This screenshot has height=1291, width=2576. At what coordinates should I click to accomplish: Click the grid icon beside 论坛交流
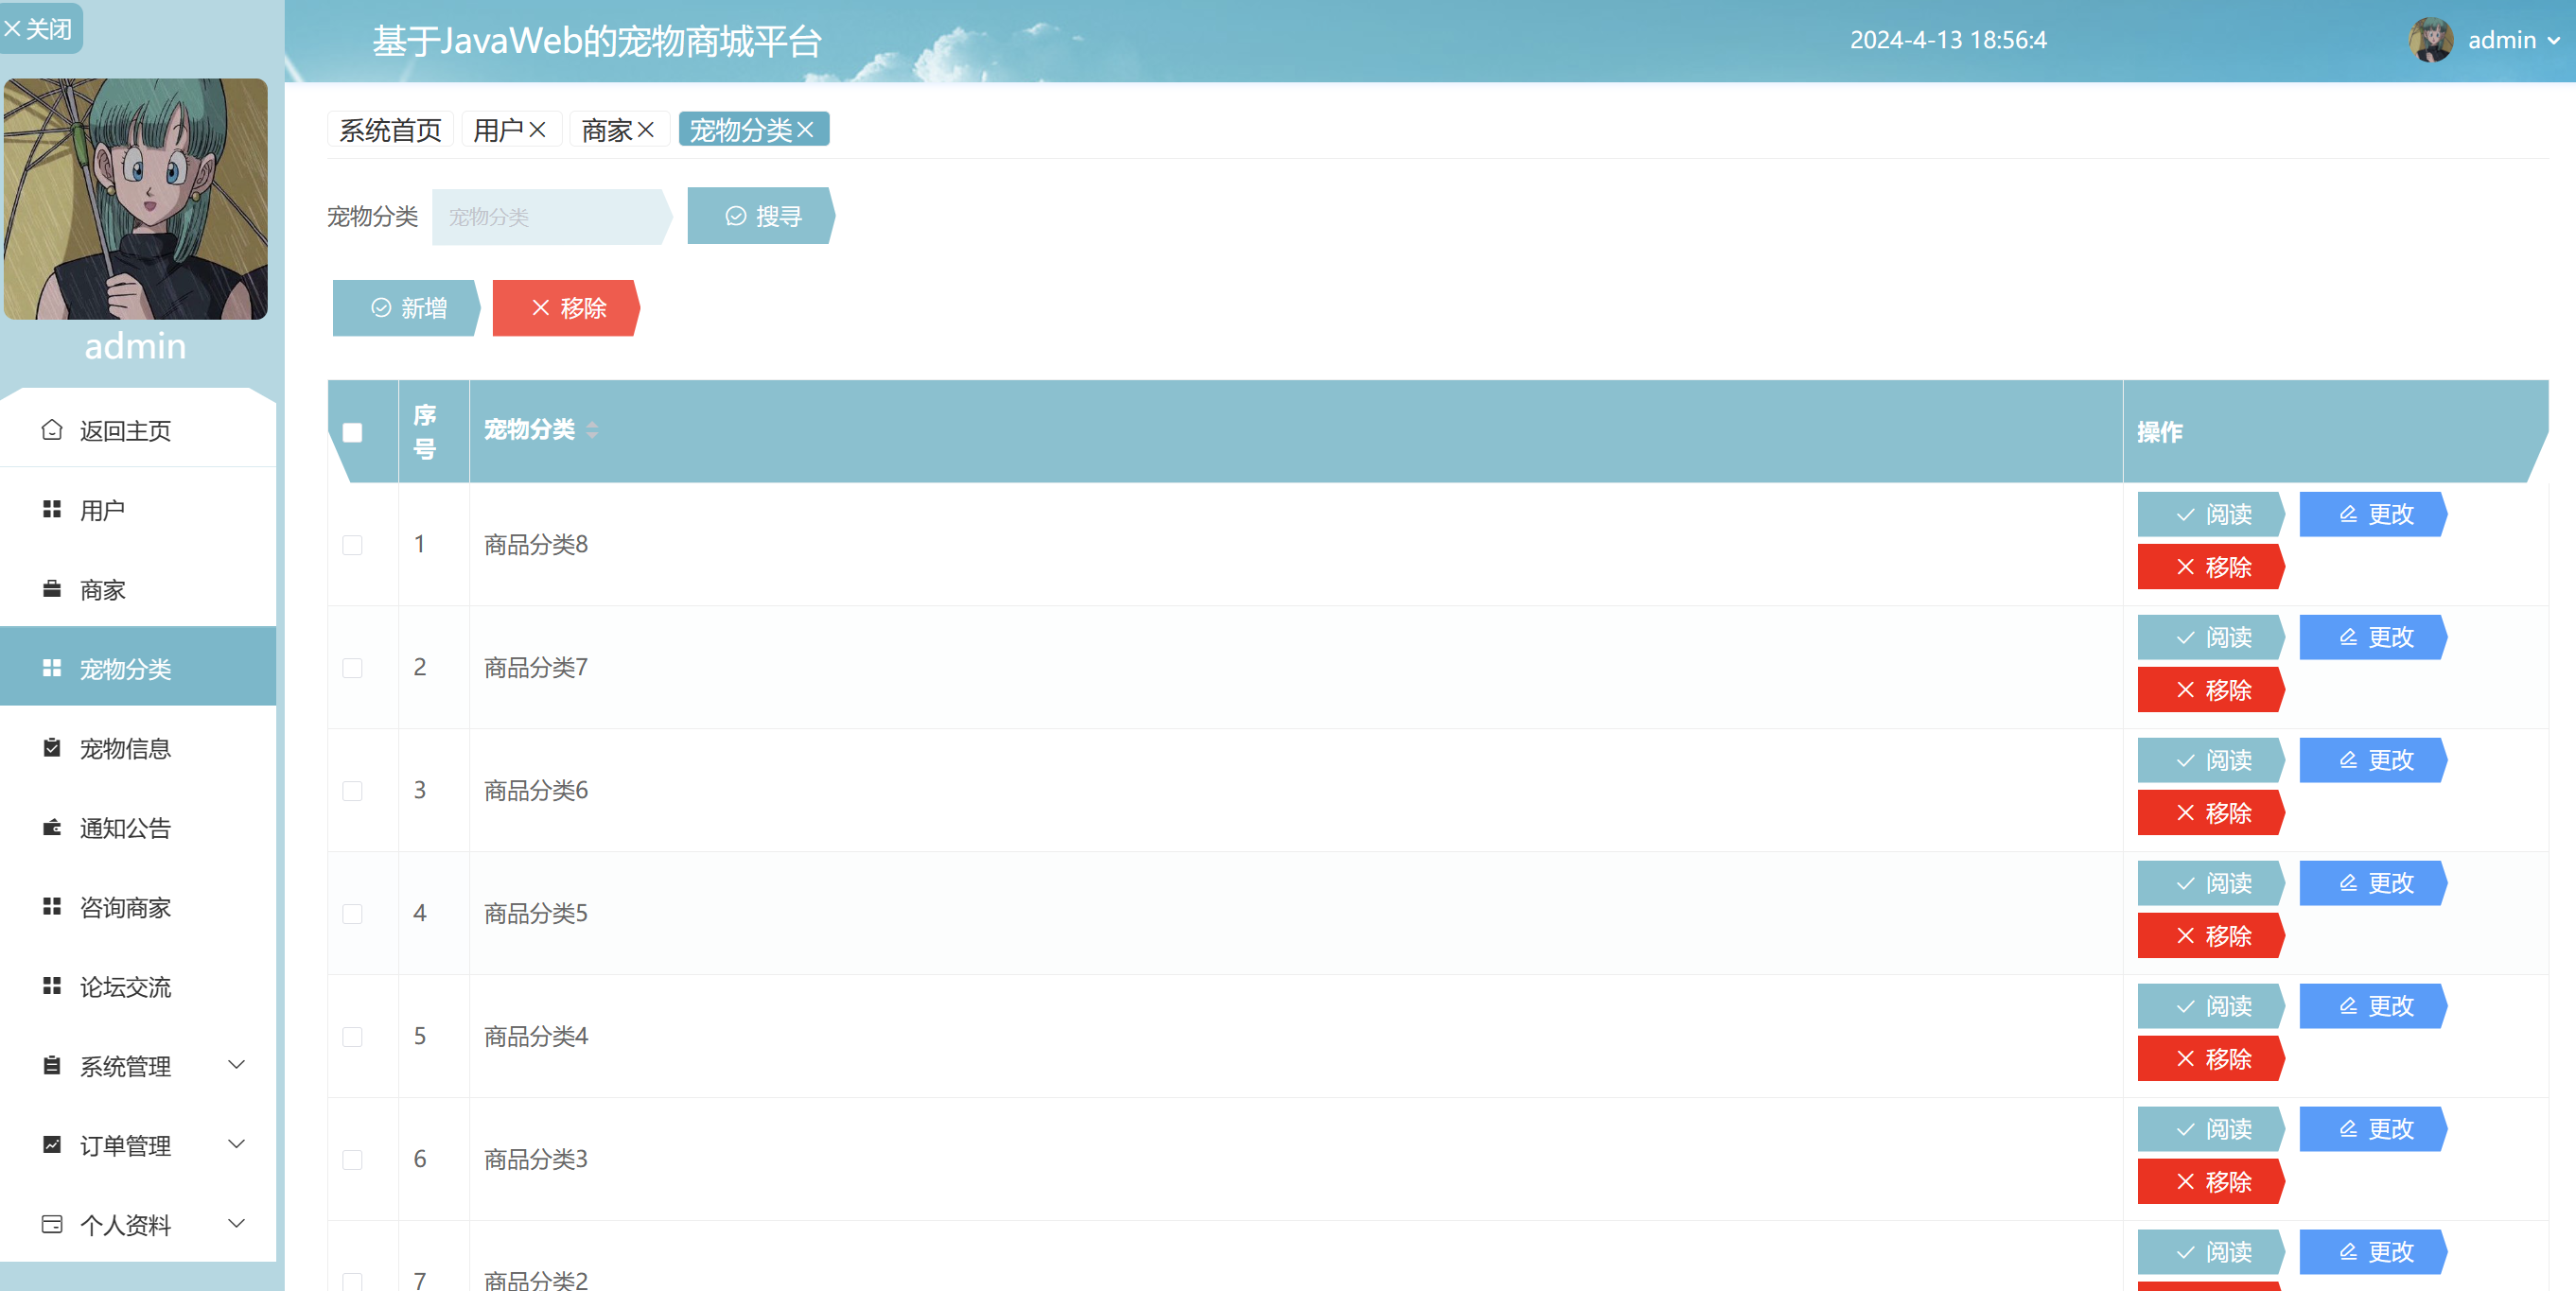(52, 986)
